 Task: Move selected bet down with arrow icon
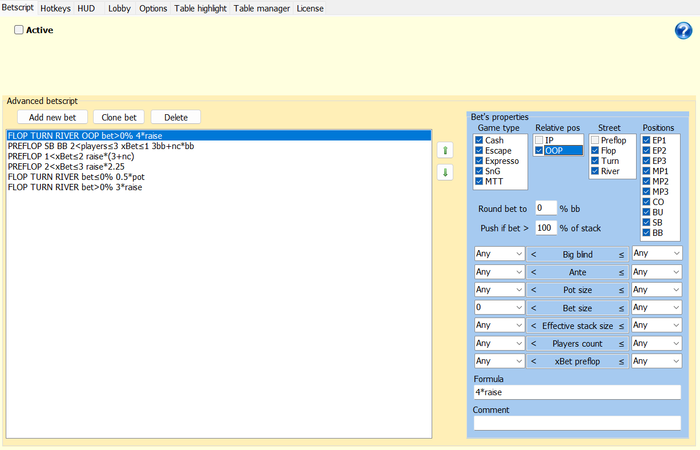coord(445,172)
